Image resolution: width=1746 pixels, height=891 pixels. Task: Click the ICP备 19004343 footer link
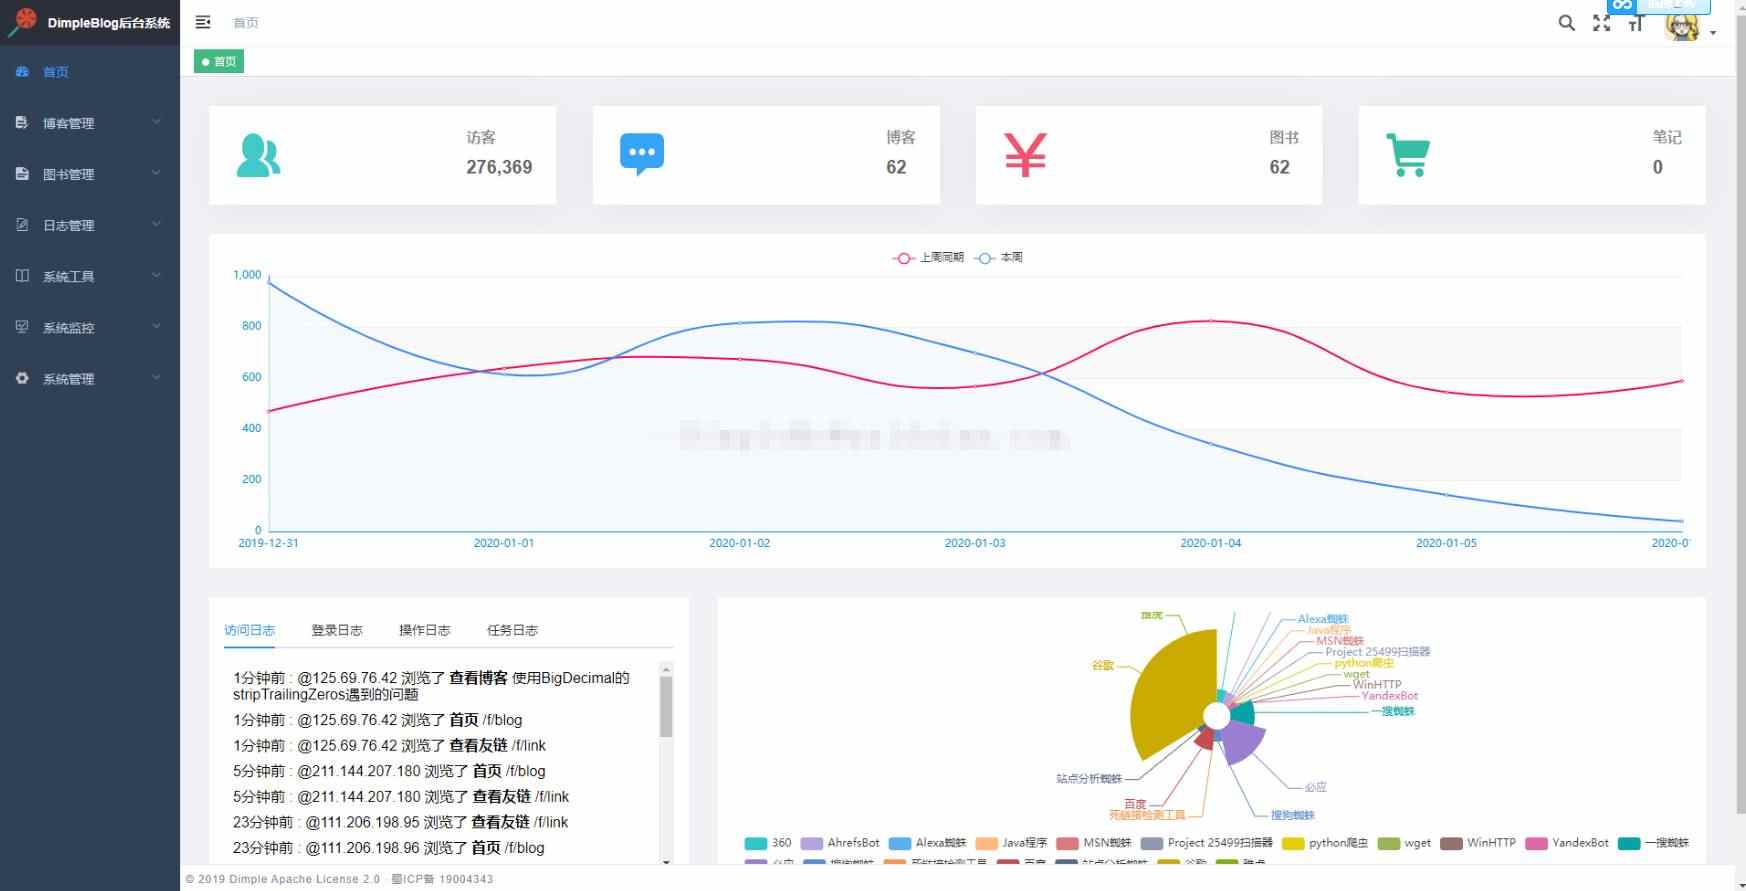[x=443, y=879]
